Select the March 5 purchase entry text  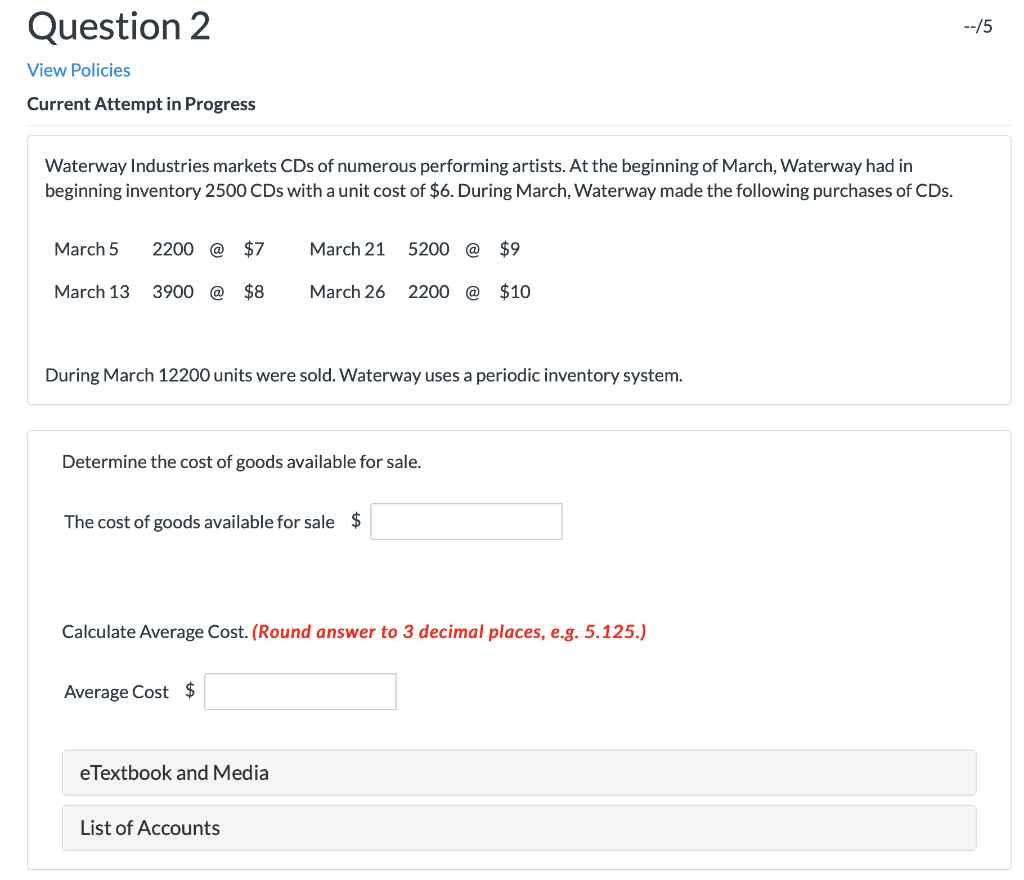pos(158,249)
